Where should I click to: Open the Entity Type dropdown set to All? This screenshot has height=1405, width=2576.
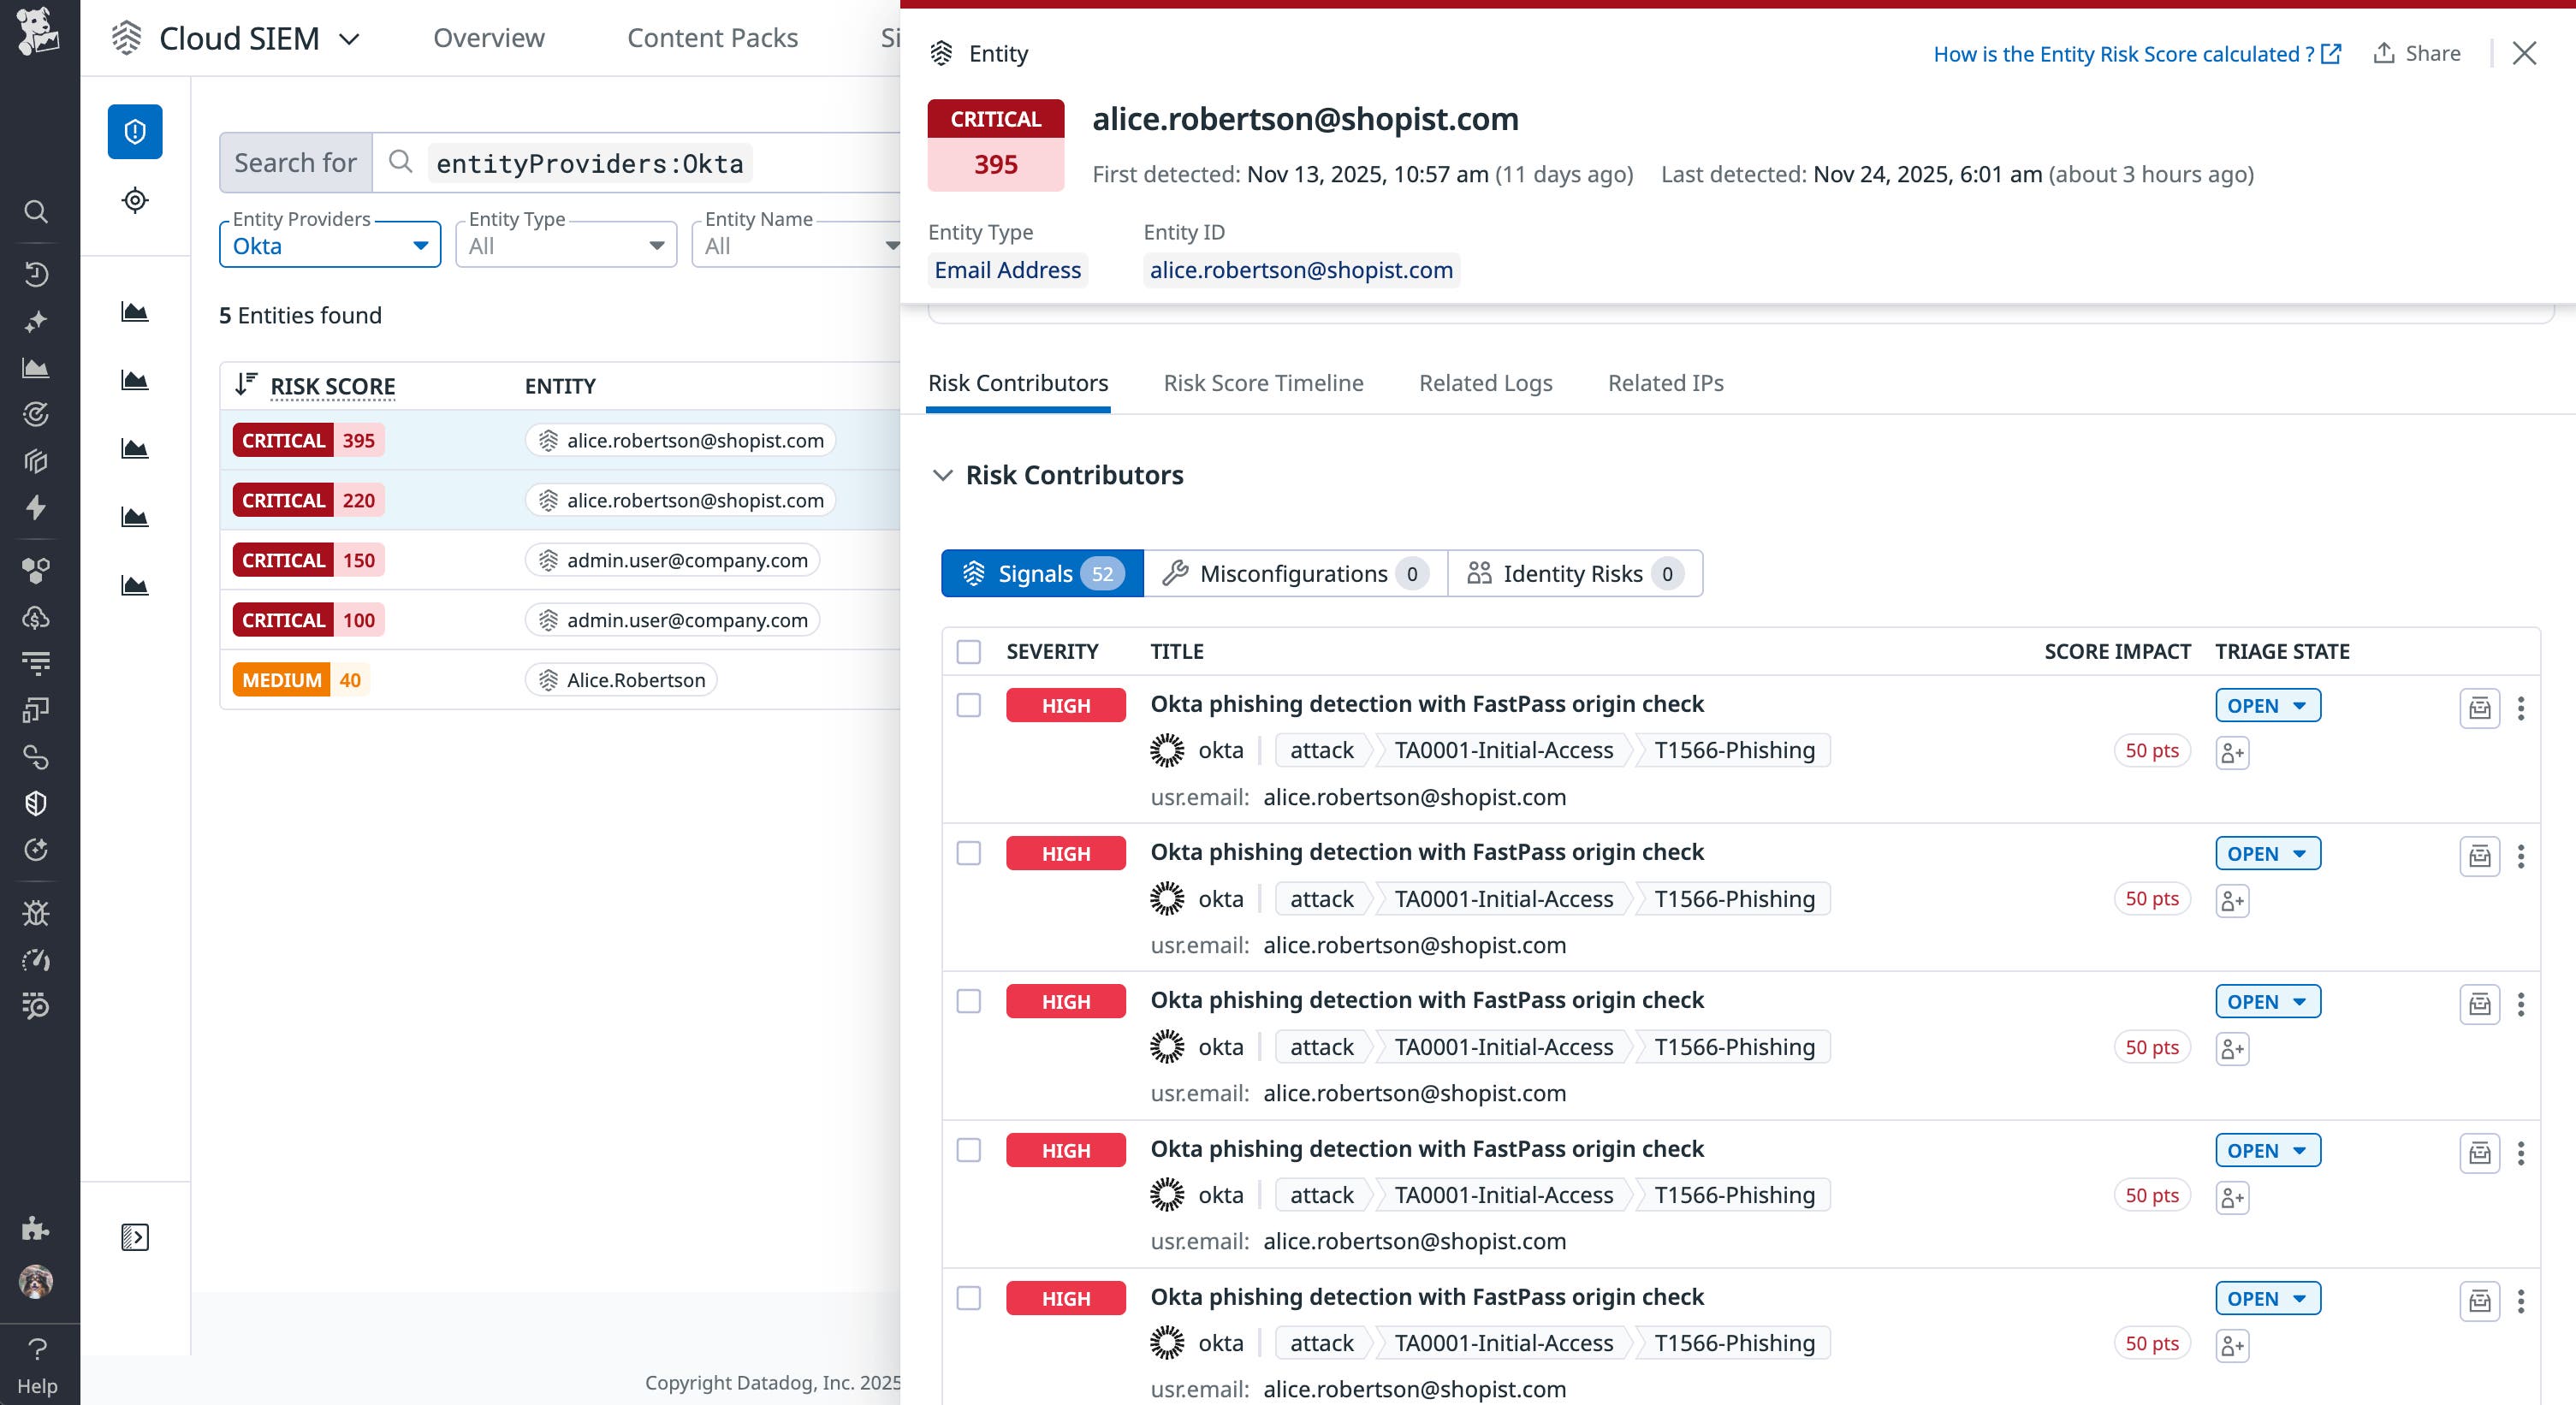pos(565,245)
